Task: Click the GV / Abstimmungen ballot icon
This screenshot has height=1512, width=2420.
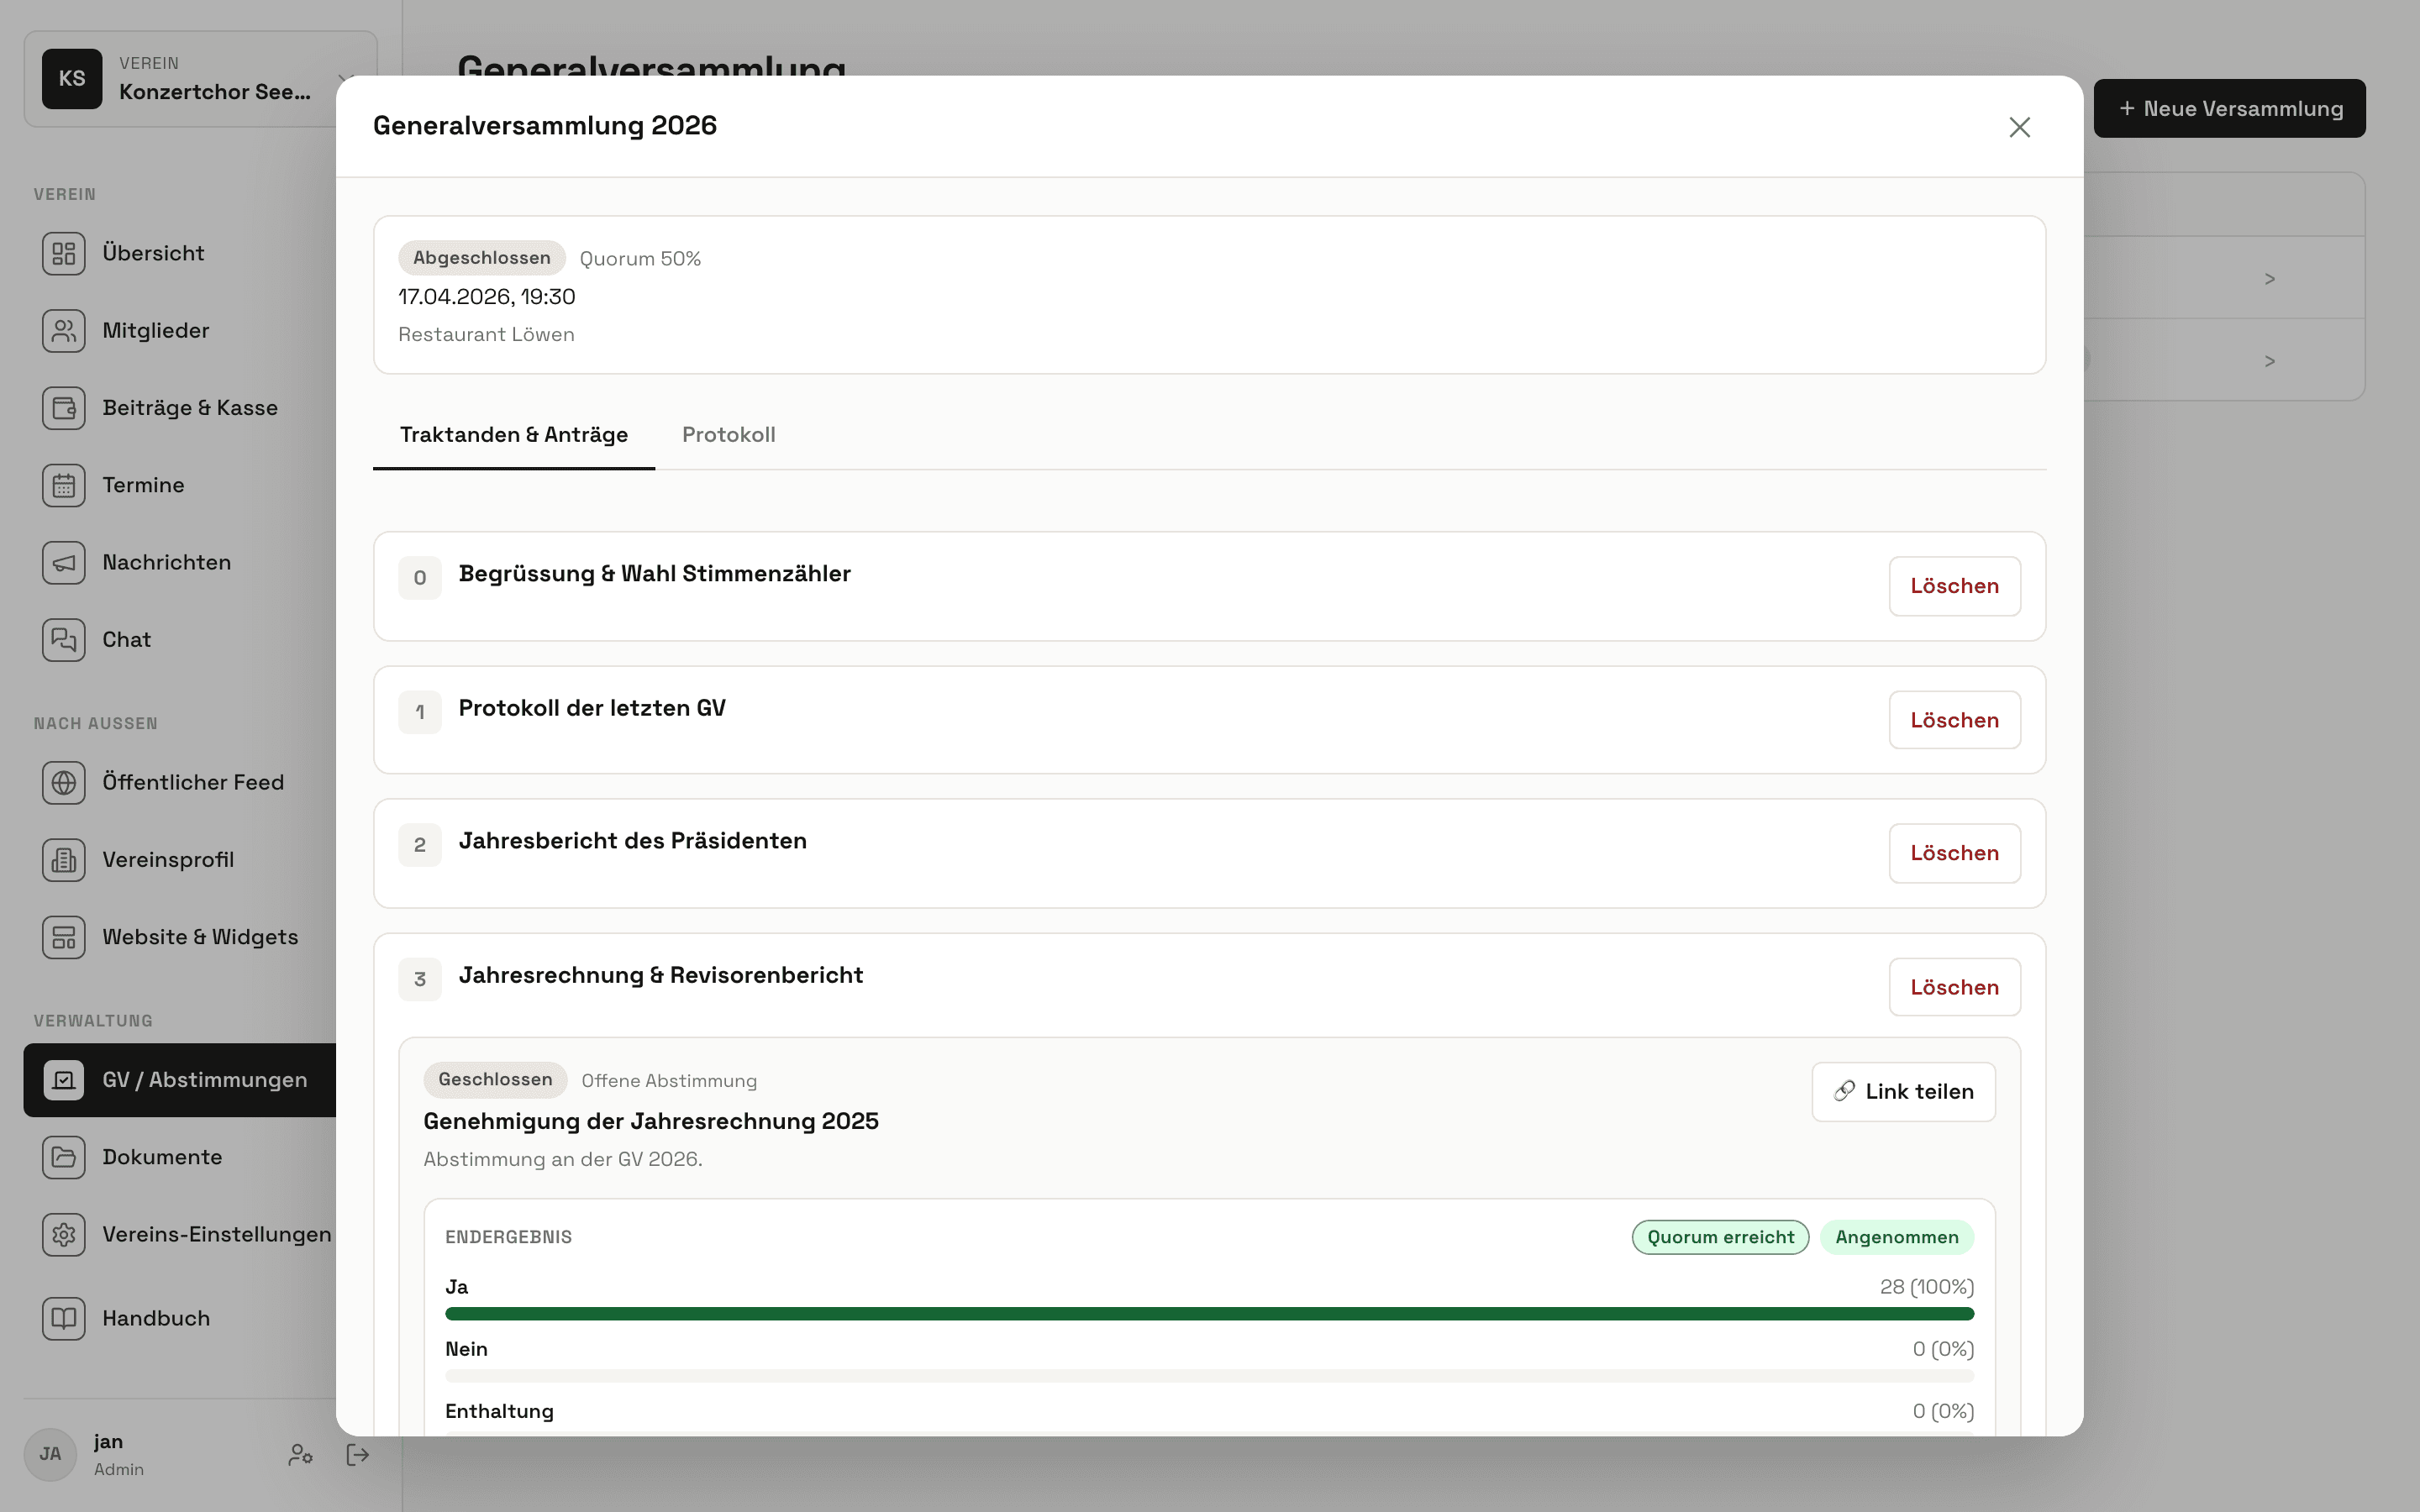Action: pos(64,1080)
